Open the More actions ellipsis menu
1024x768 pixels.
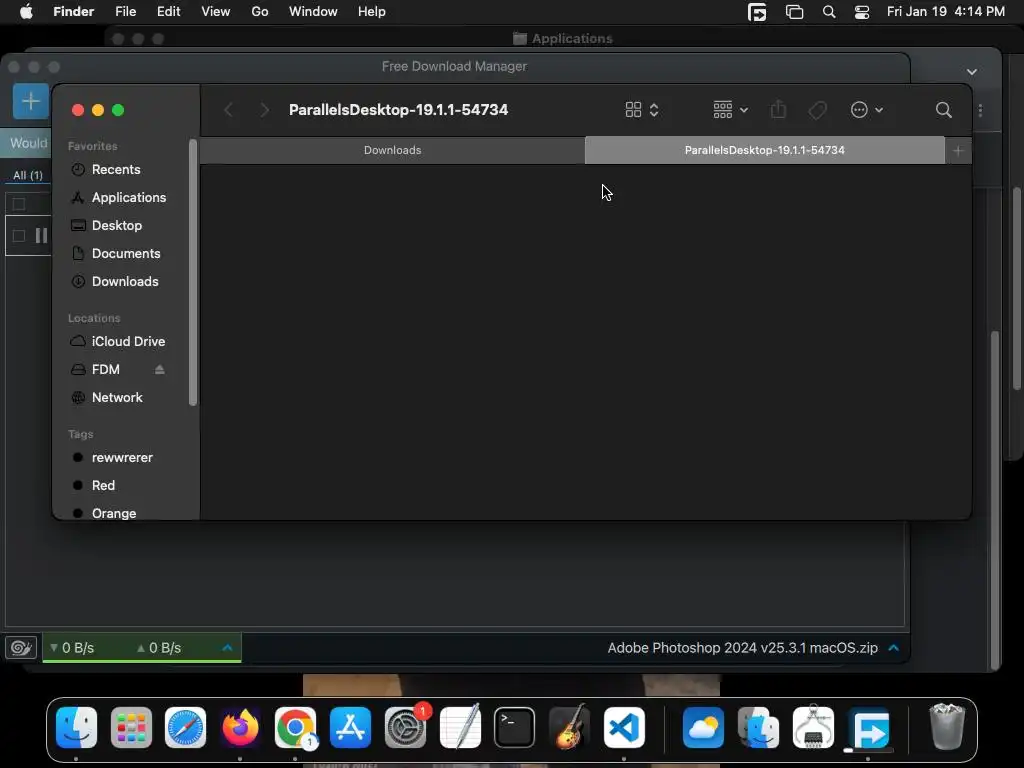pos(867,110)
